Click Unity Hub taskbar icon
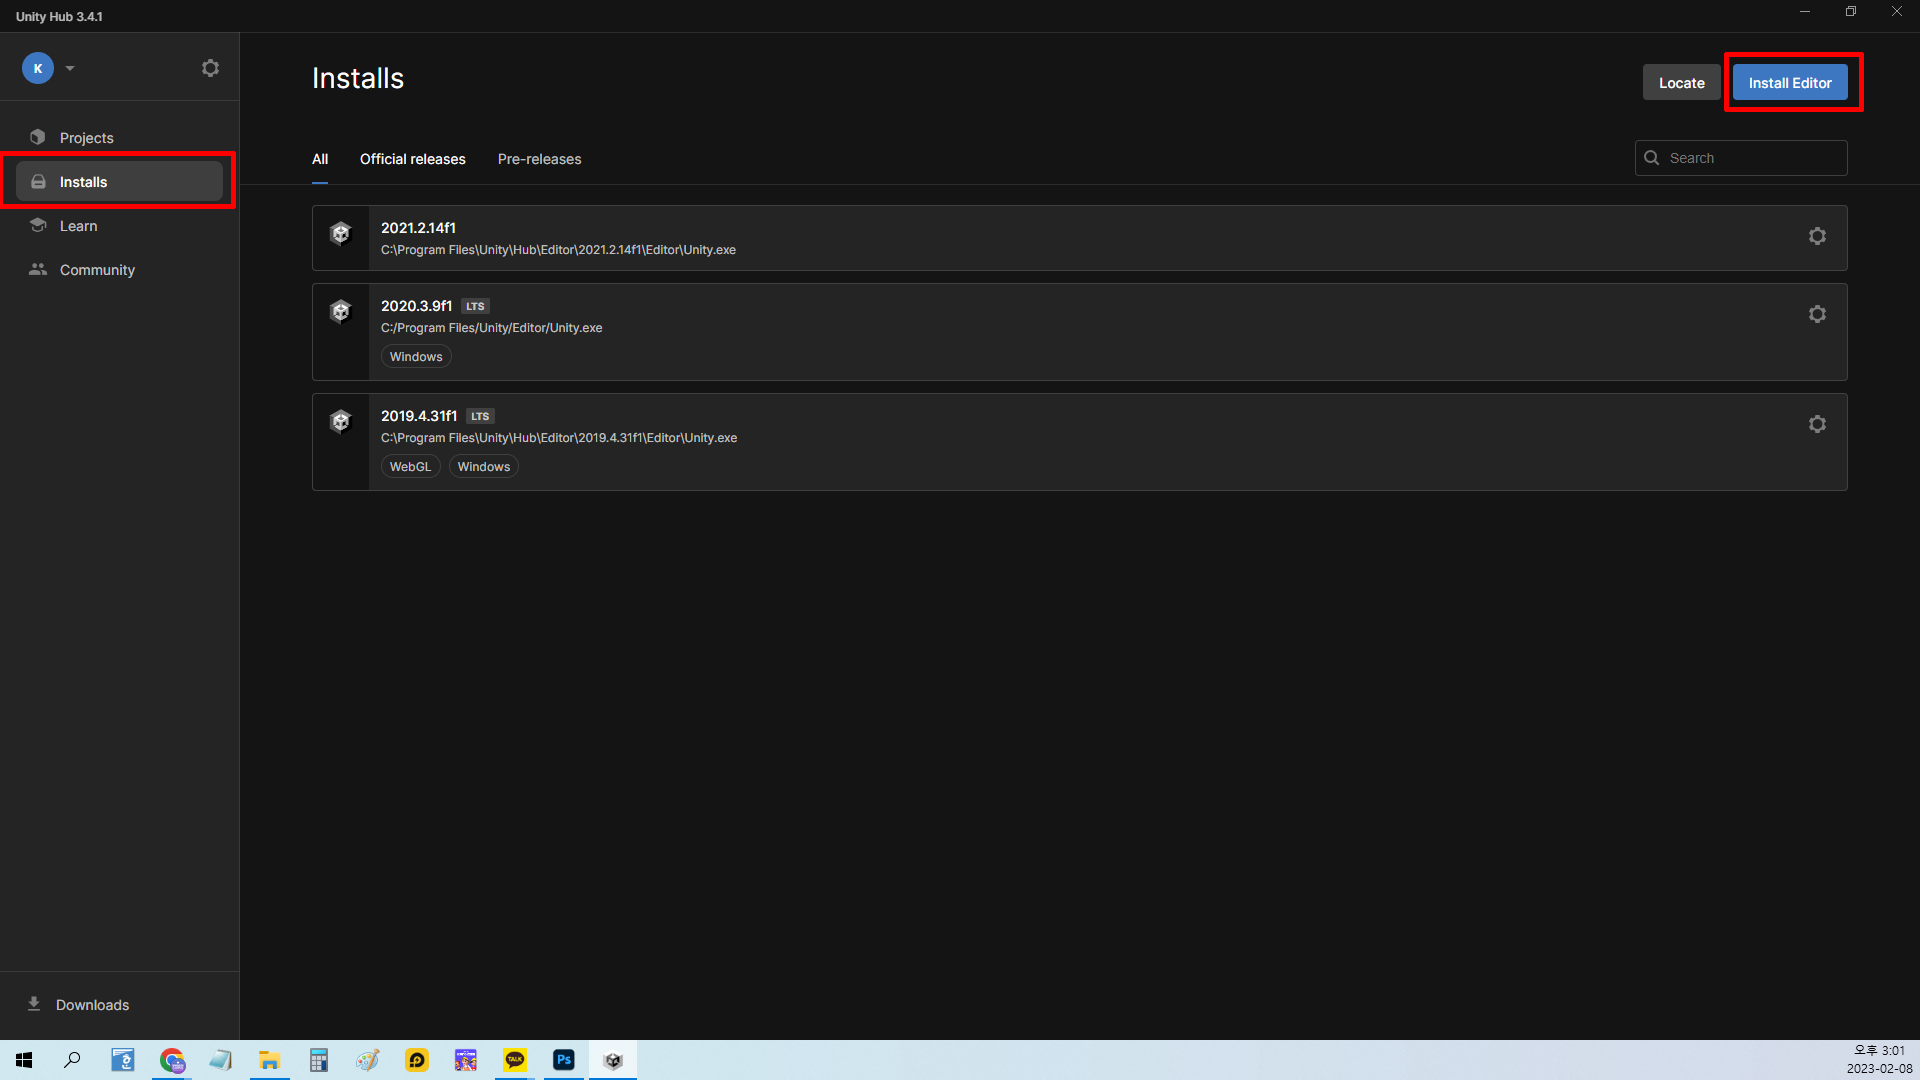 [x=613, y=1060]
